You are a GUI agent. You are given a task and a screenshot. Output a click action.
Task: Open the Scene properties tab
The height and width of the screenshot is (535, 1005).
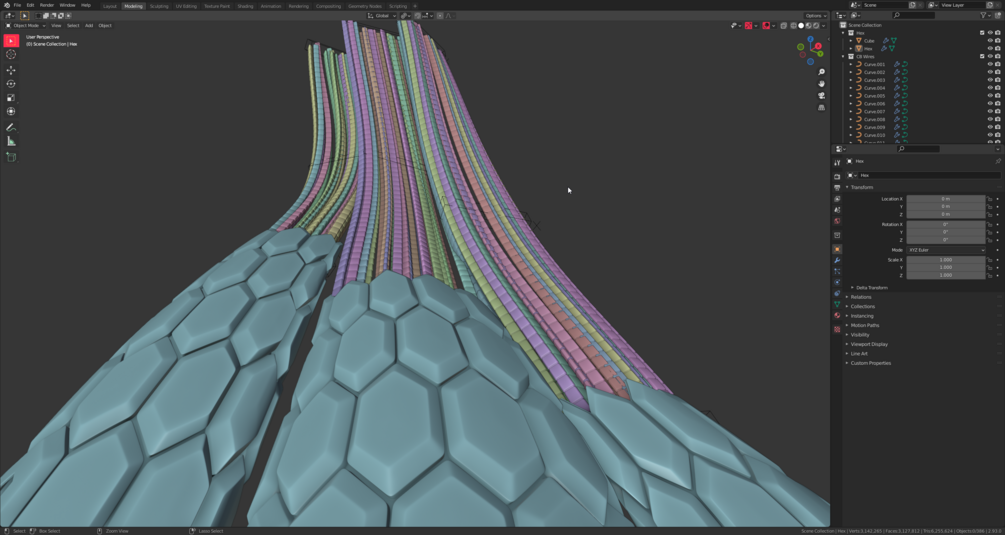(x=837, y=210)
